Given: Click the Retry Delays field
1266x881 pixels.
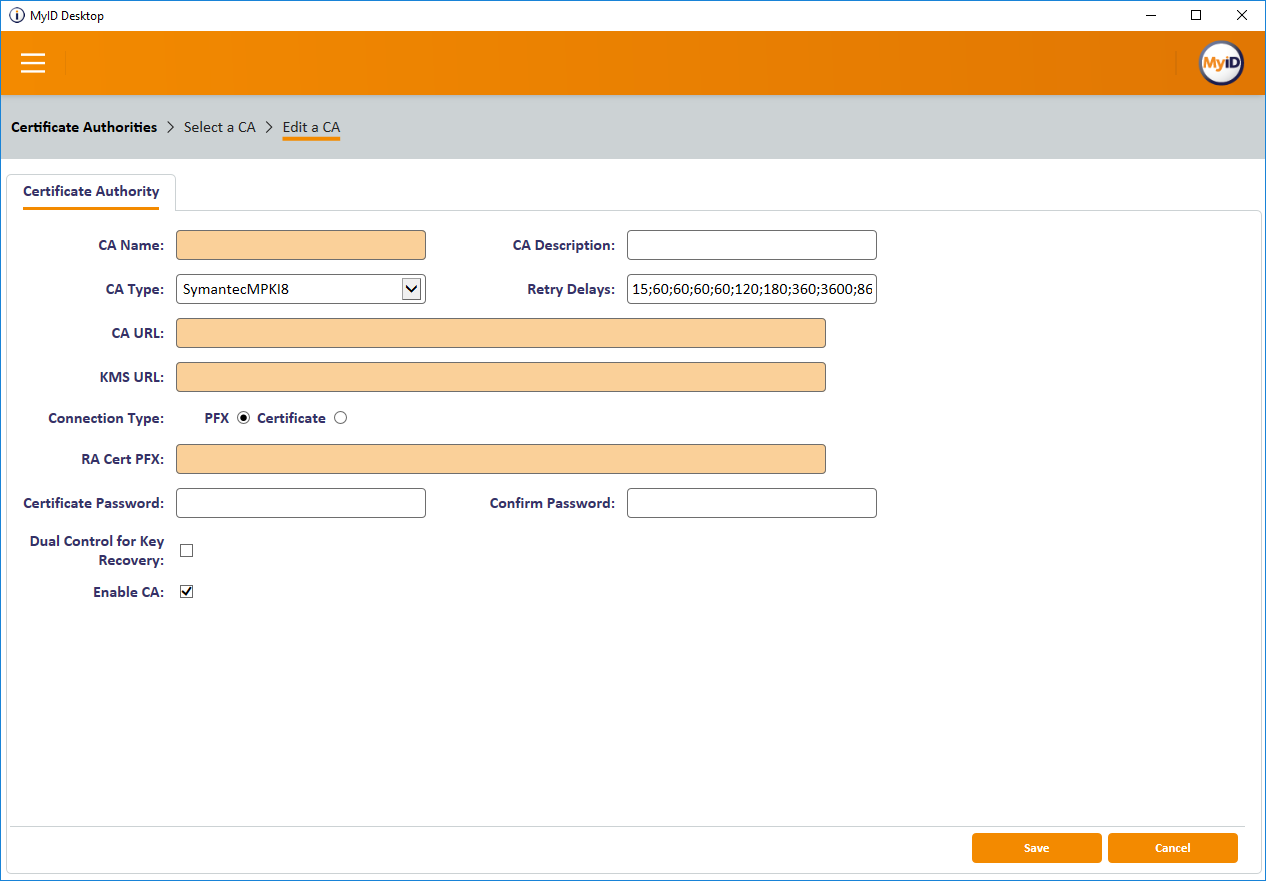Looking at the screenshot, I should 752,289.
